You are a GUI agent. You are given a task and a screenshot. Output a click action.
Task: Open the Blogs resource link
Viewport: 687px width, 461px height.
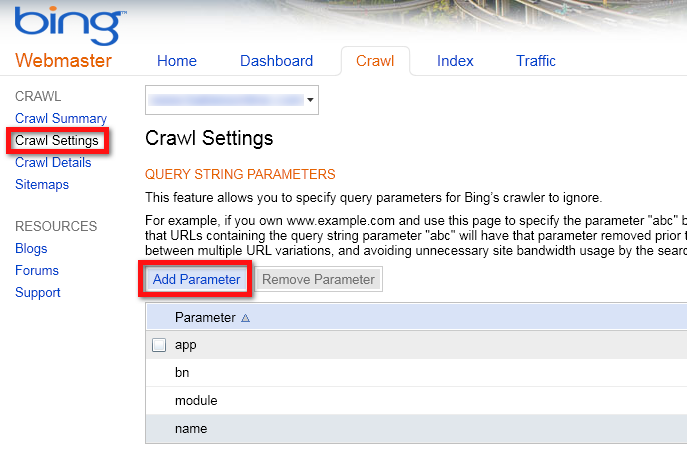[31, 248]
